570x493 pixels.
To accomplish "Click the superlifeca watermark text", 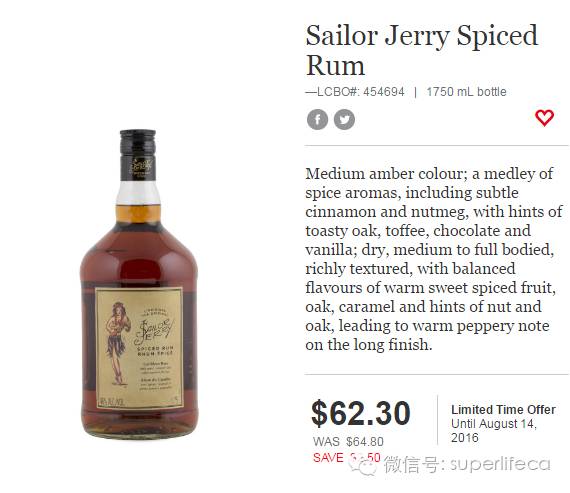I will pos(500,465).
